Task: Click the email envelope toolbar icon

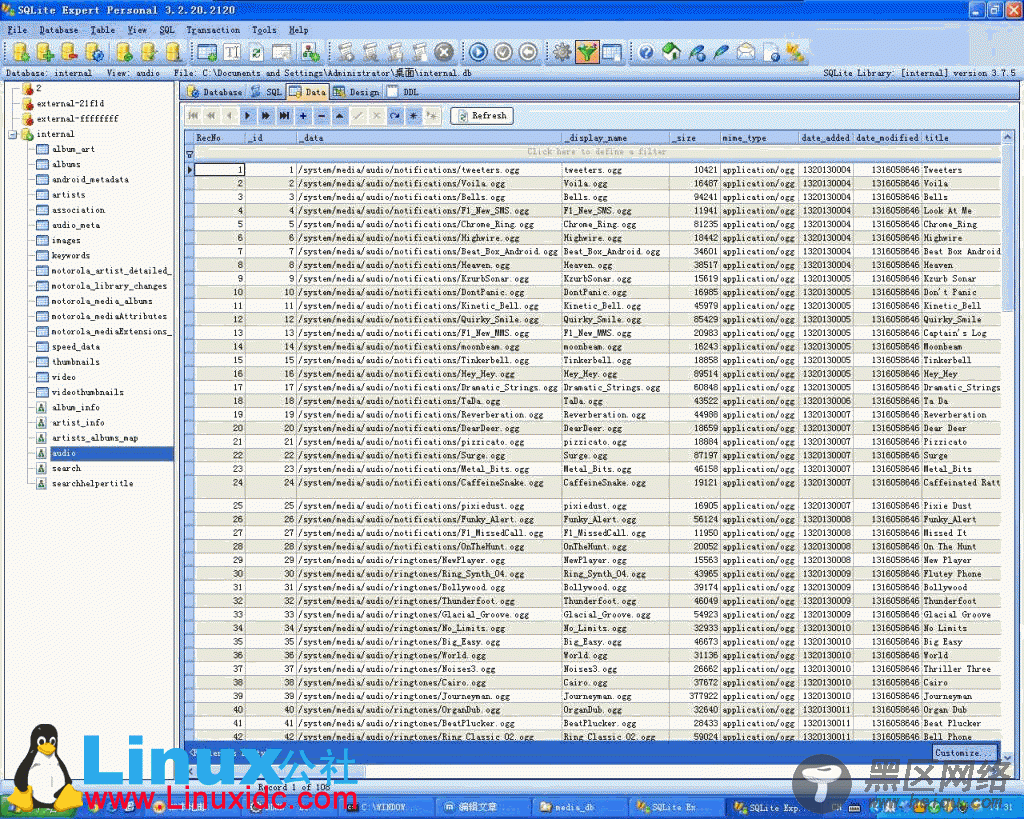Action: 746,52
